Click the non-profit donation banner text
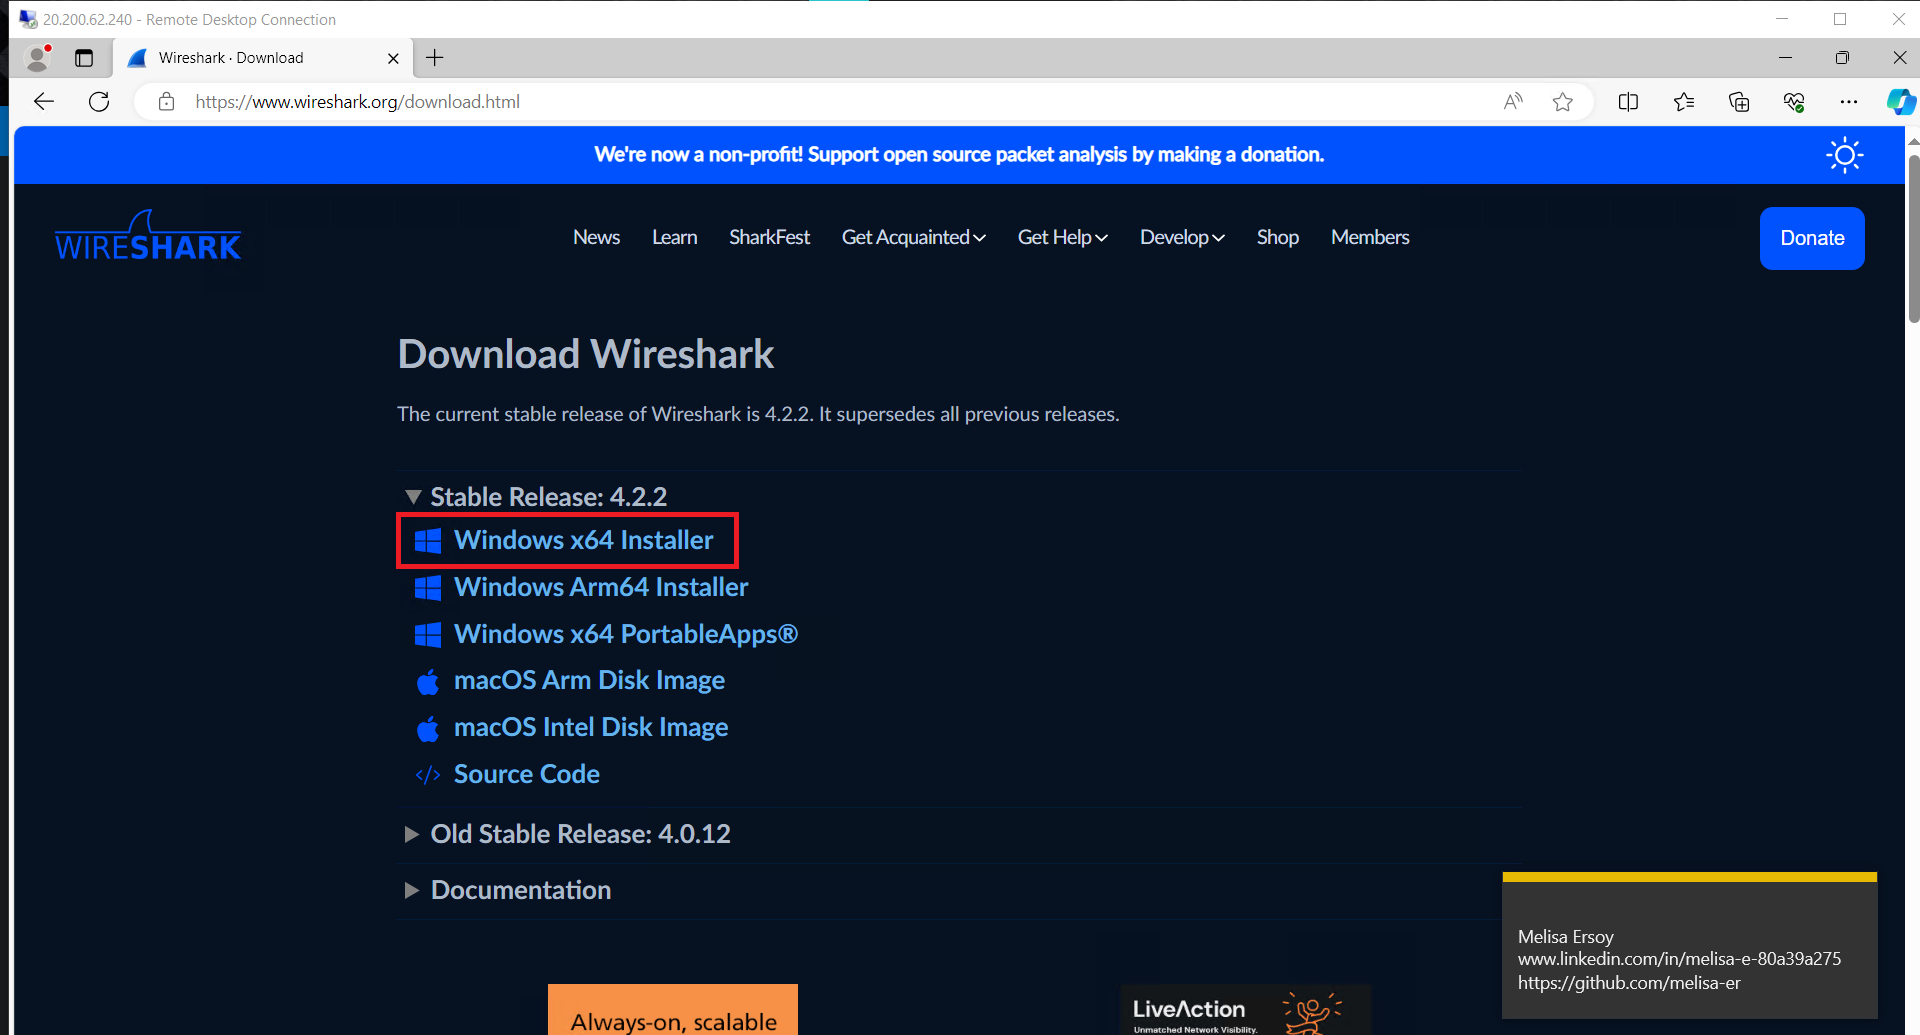Image resolution: width=1920 pixels, height=1035 pixels. tap(959, 154)
